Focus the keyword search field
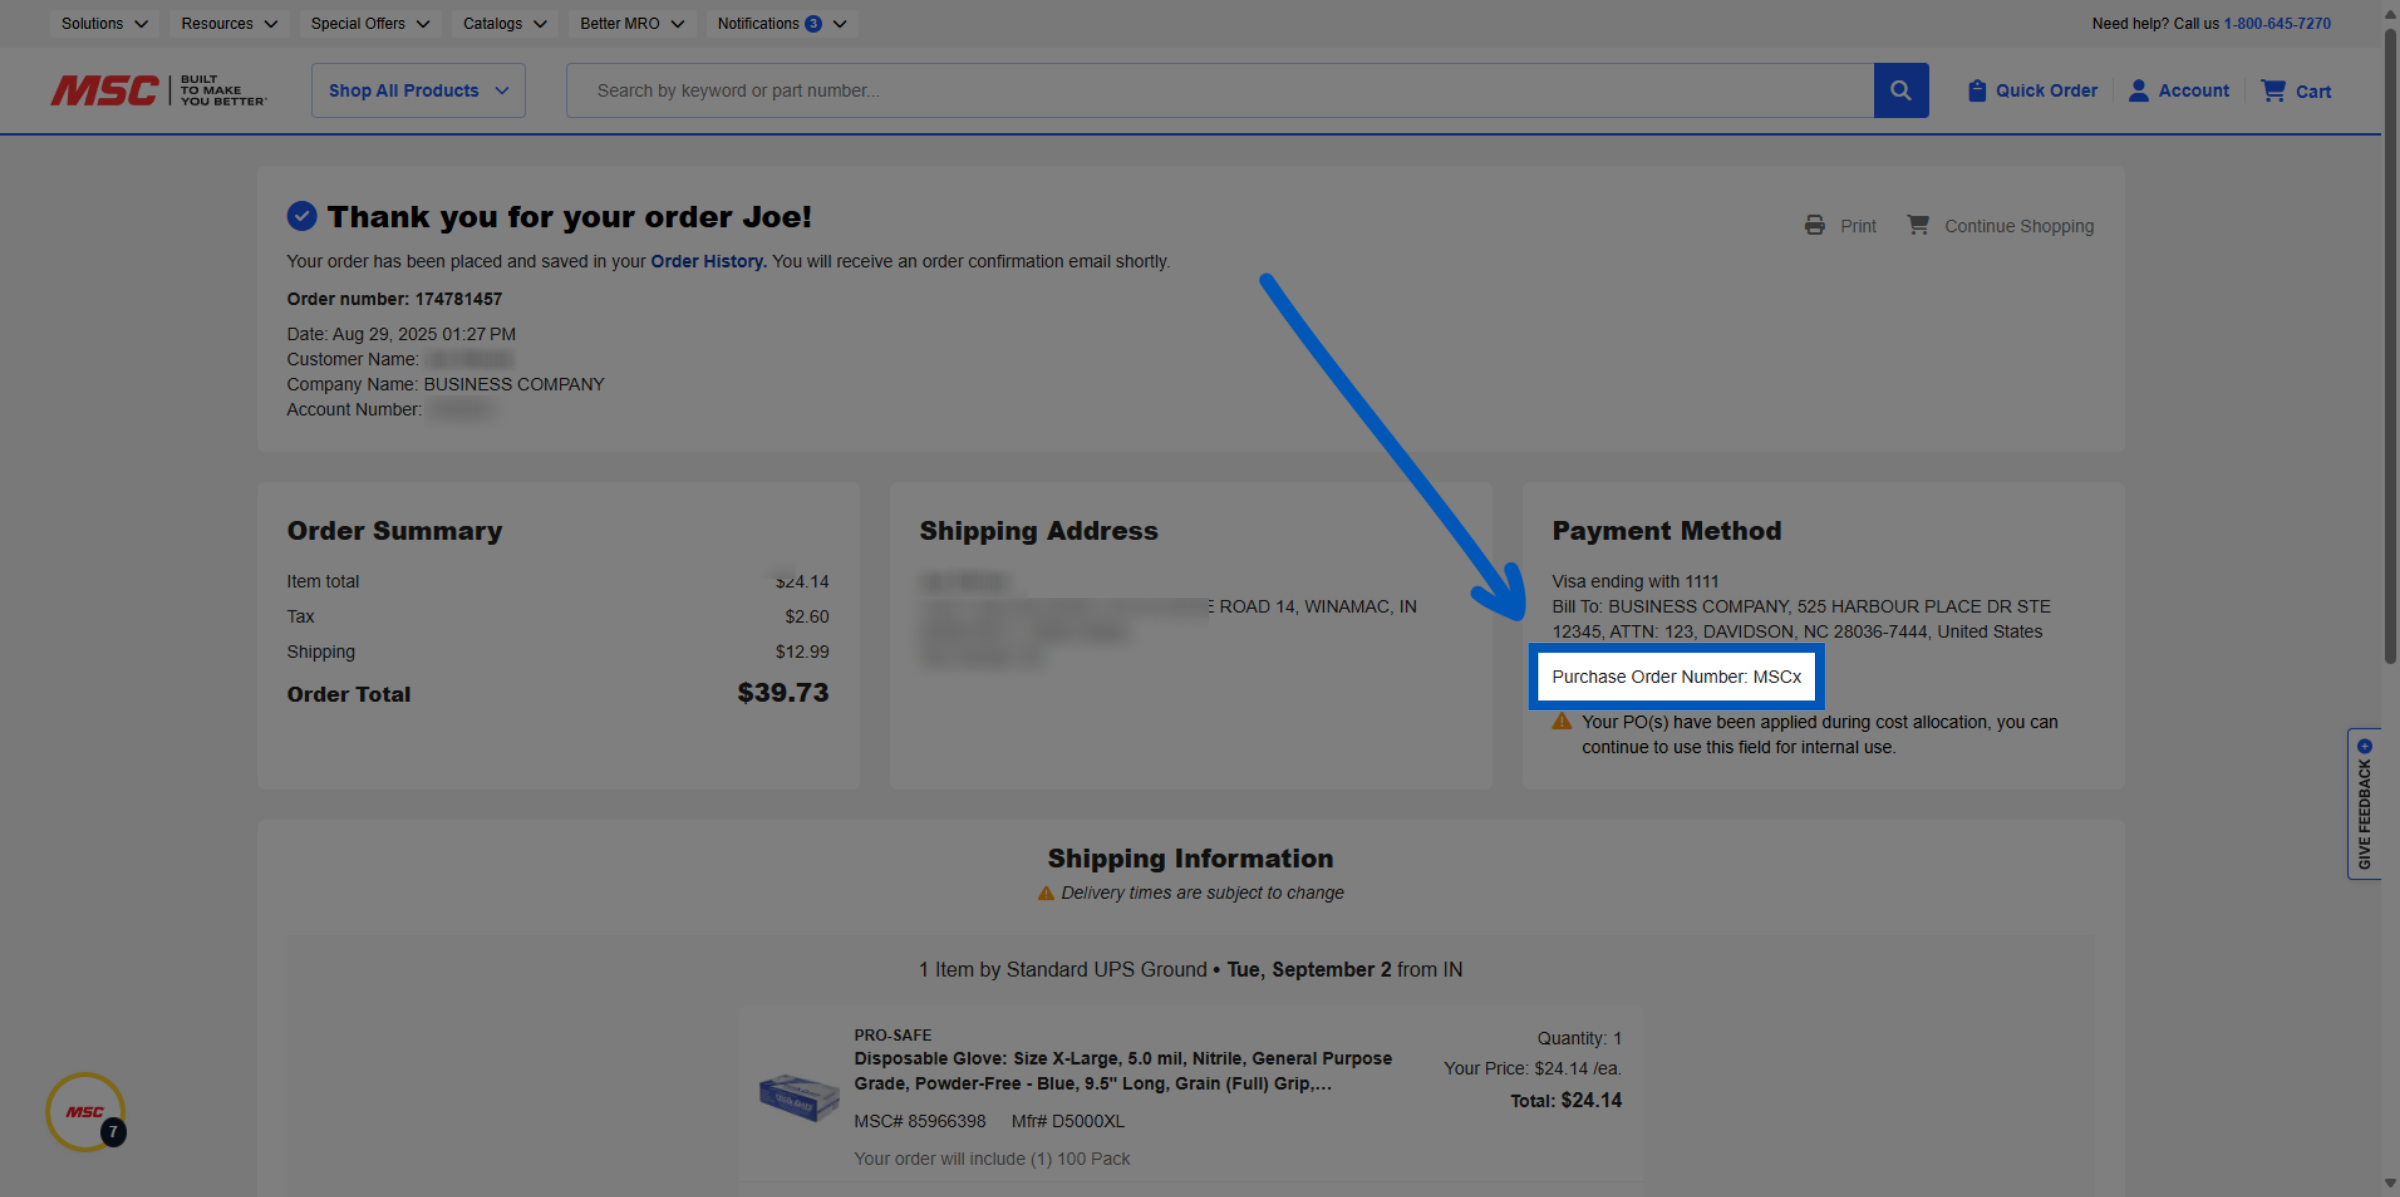The width and height of the screenshot is (2400, 1197). point(1219,90)
